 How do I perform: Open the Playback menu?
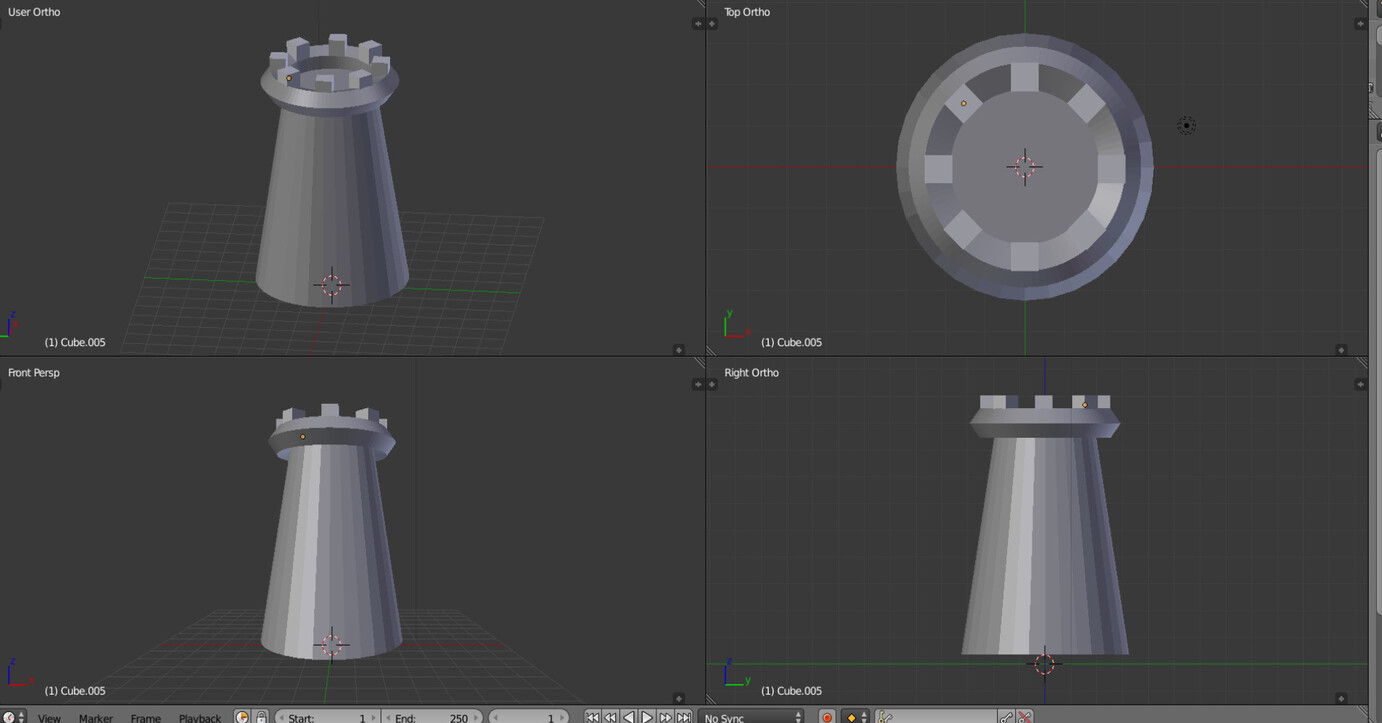pyautogui.click(x=199, y=717)
